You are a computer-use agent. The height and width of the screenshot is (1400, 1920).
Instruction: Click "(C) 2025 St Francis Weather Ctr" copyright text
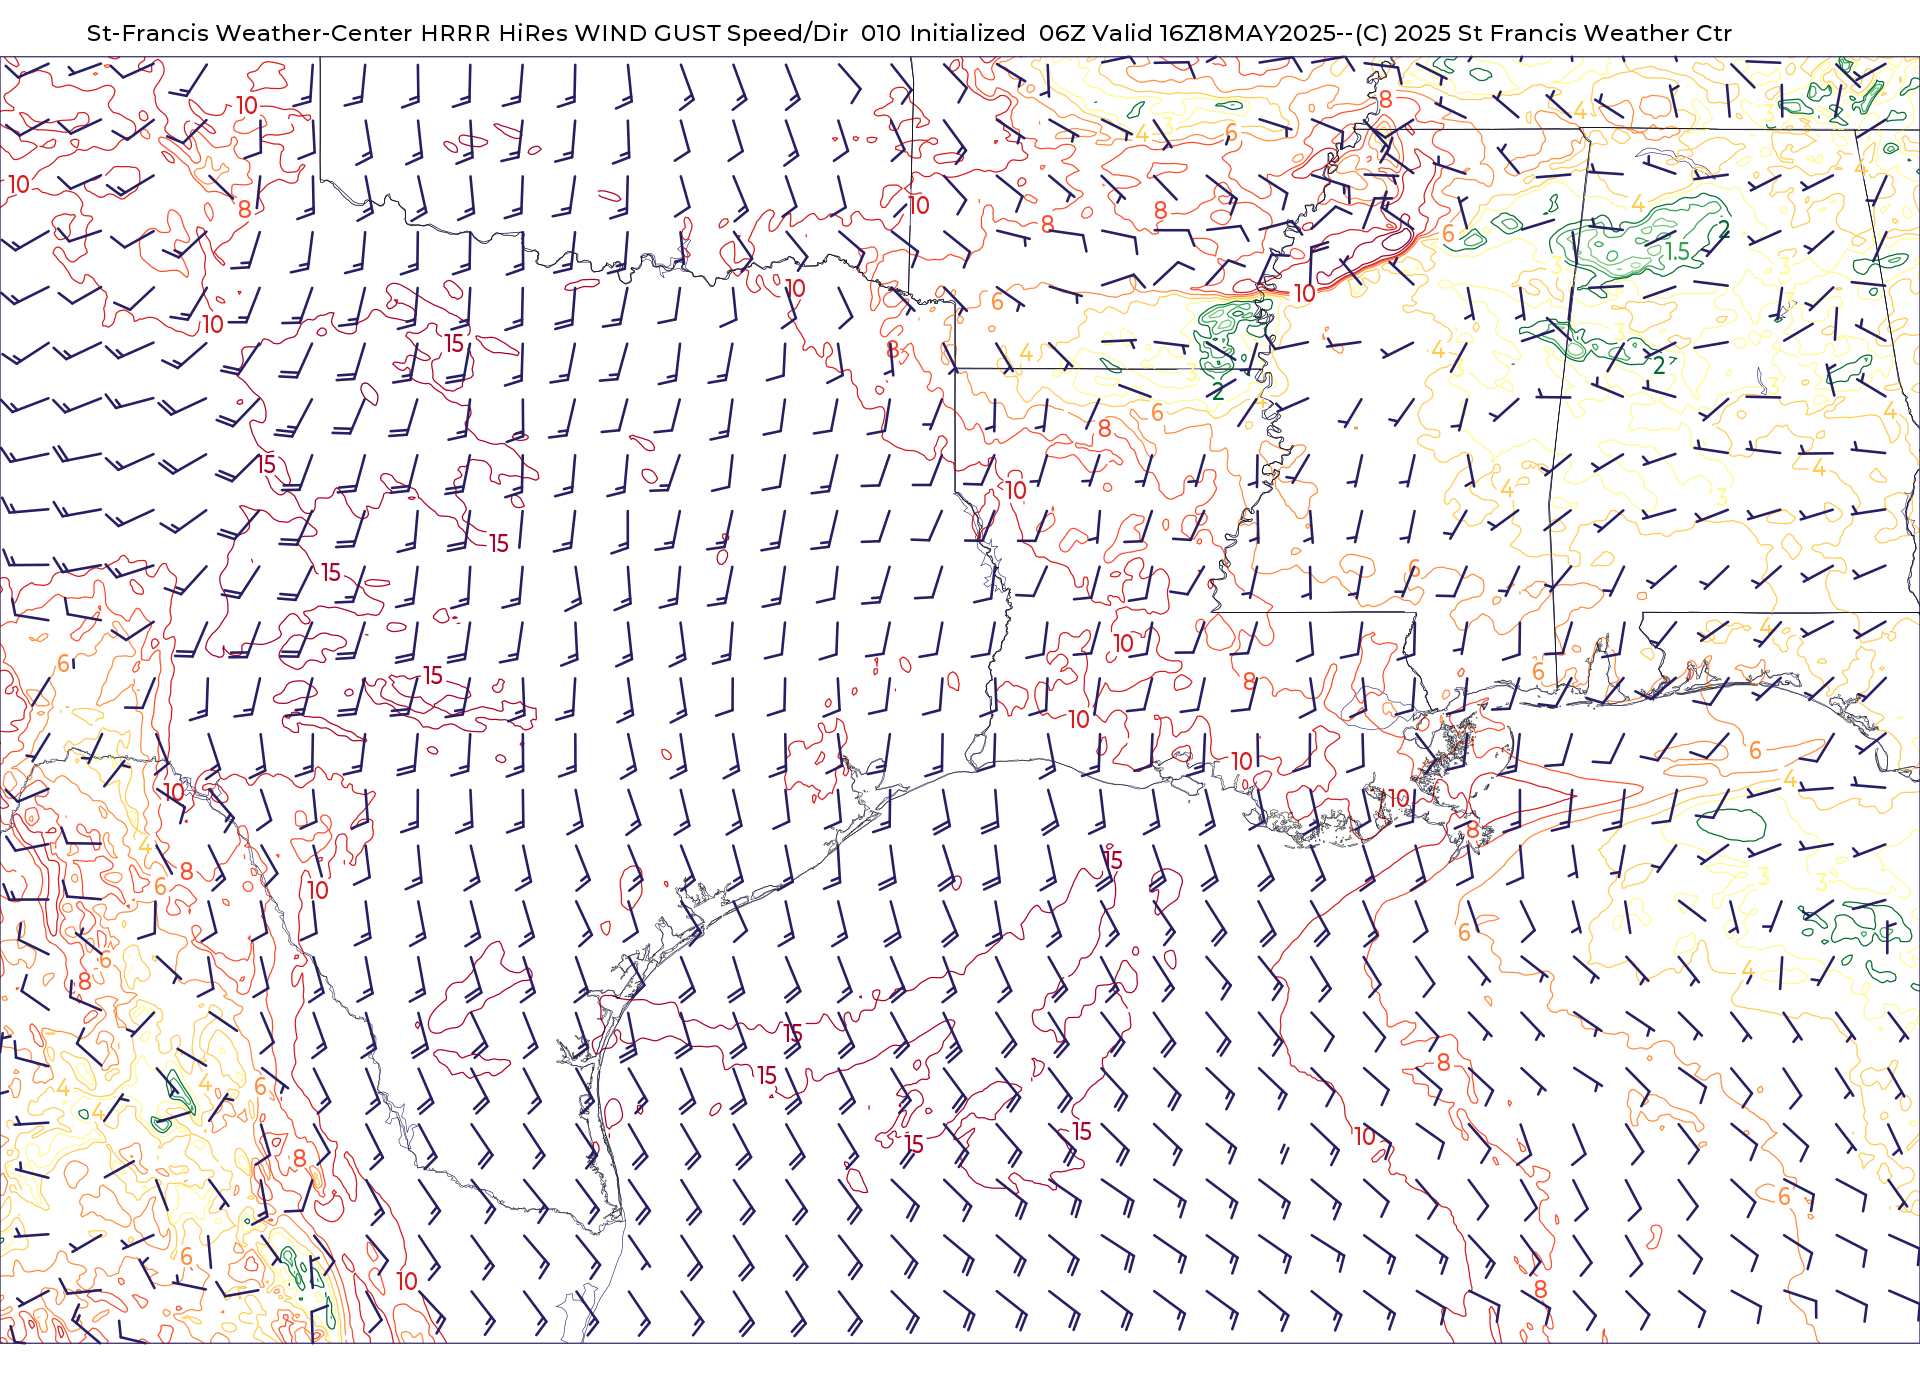coord(1543,33)
